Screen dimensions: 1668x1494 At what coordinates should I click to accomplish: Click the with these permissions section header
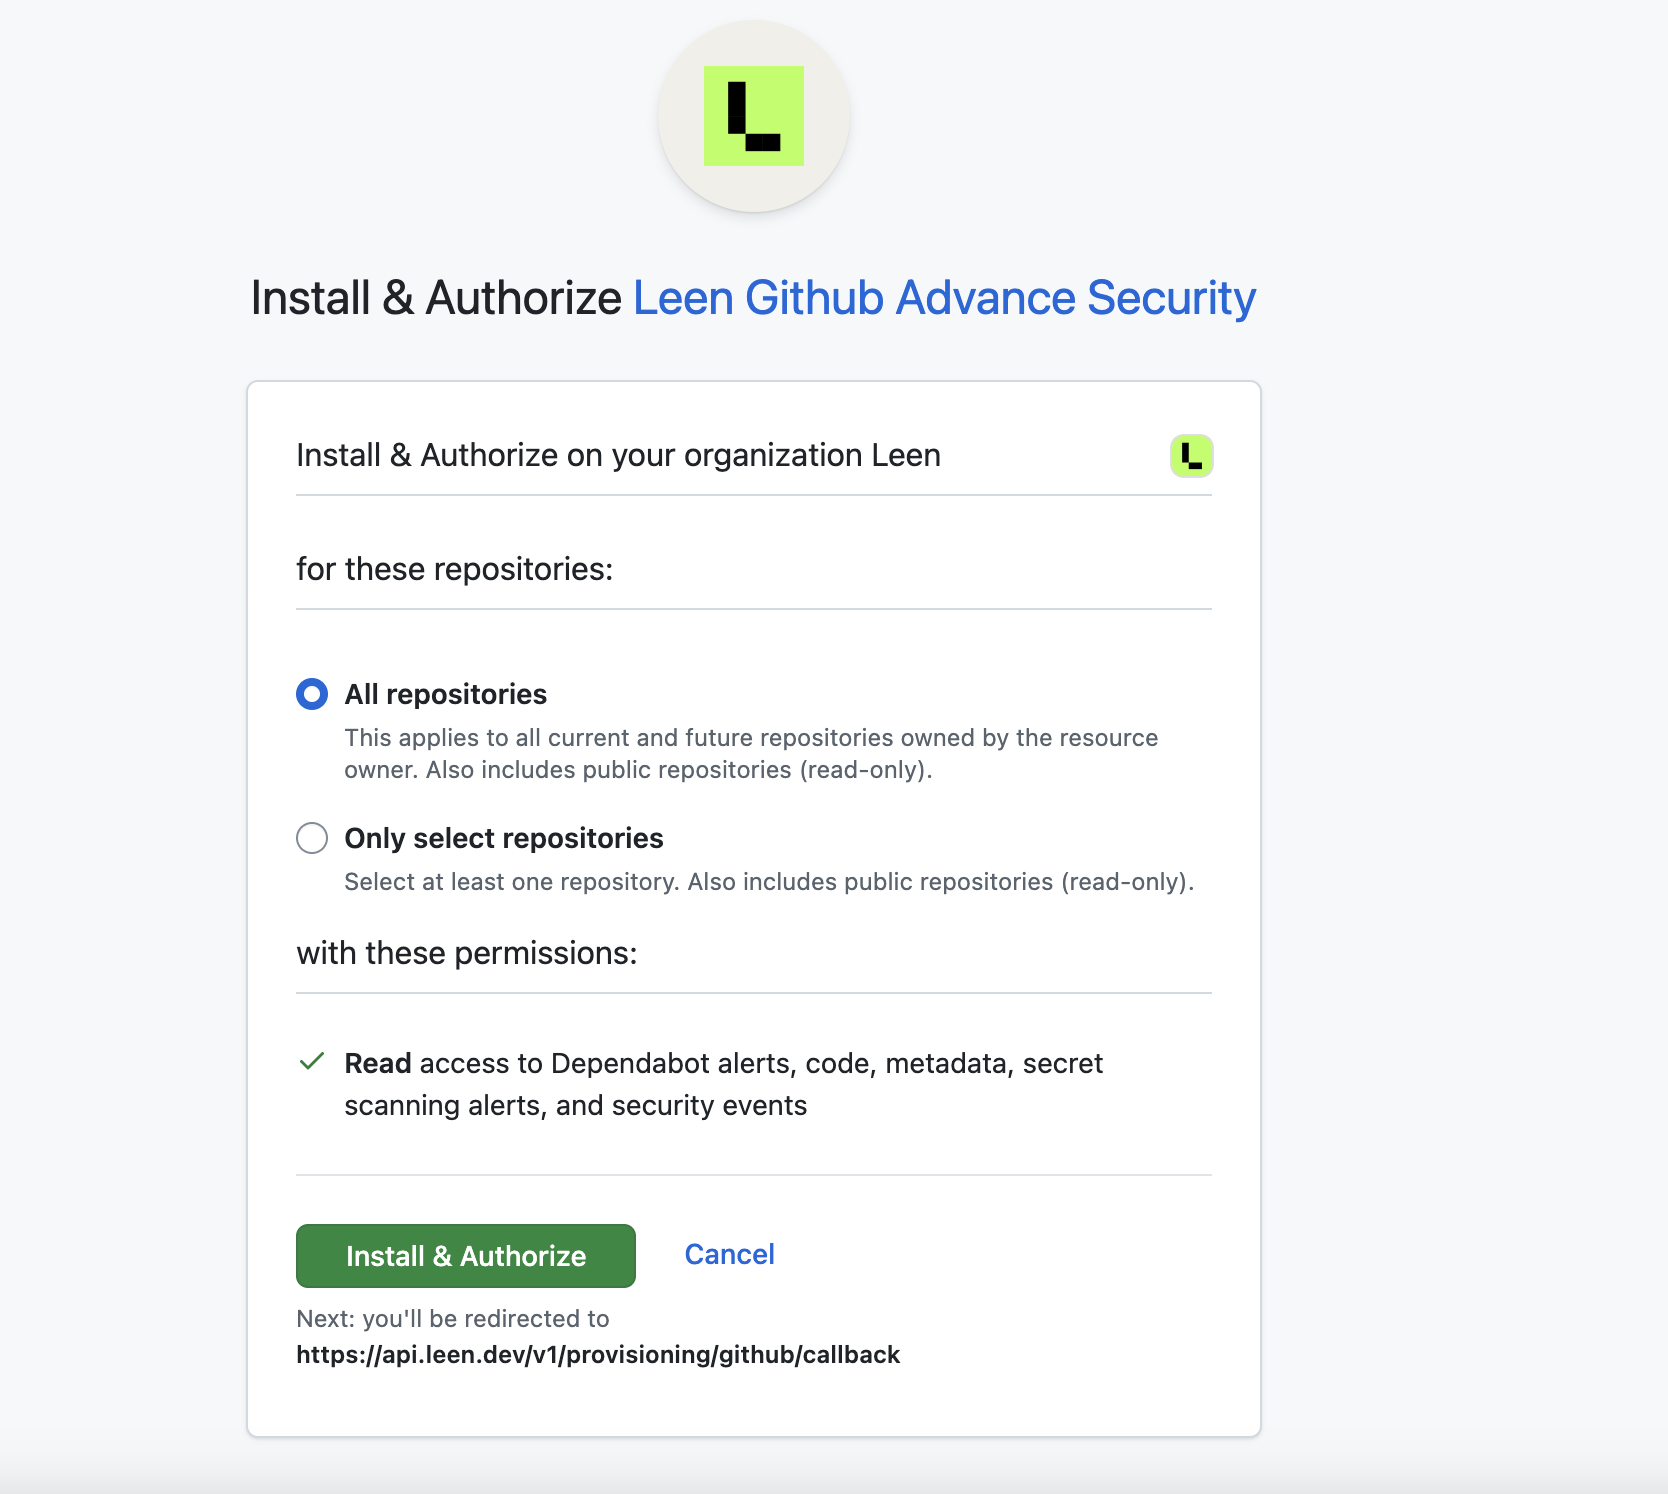pyautogui.click(x=467, y=952)
